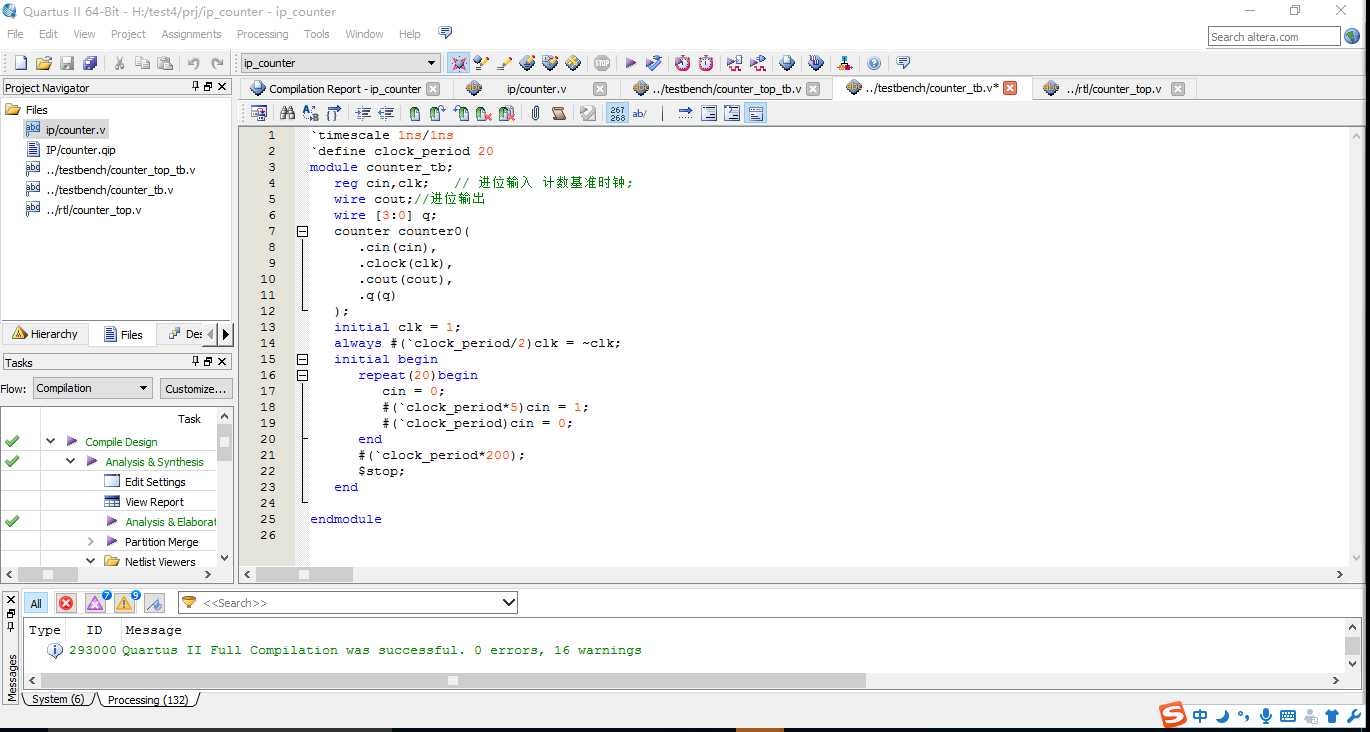Toggle the warning messages filter
This screenshot has width=1370, height=732.
coord(125,602)
